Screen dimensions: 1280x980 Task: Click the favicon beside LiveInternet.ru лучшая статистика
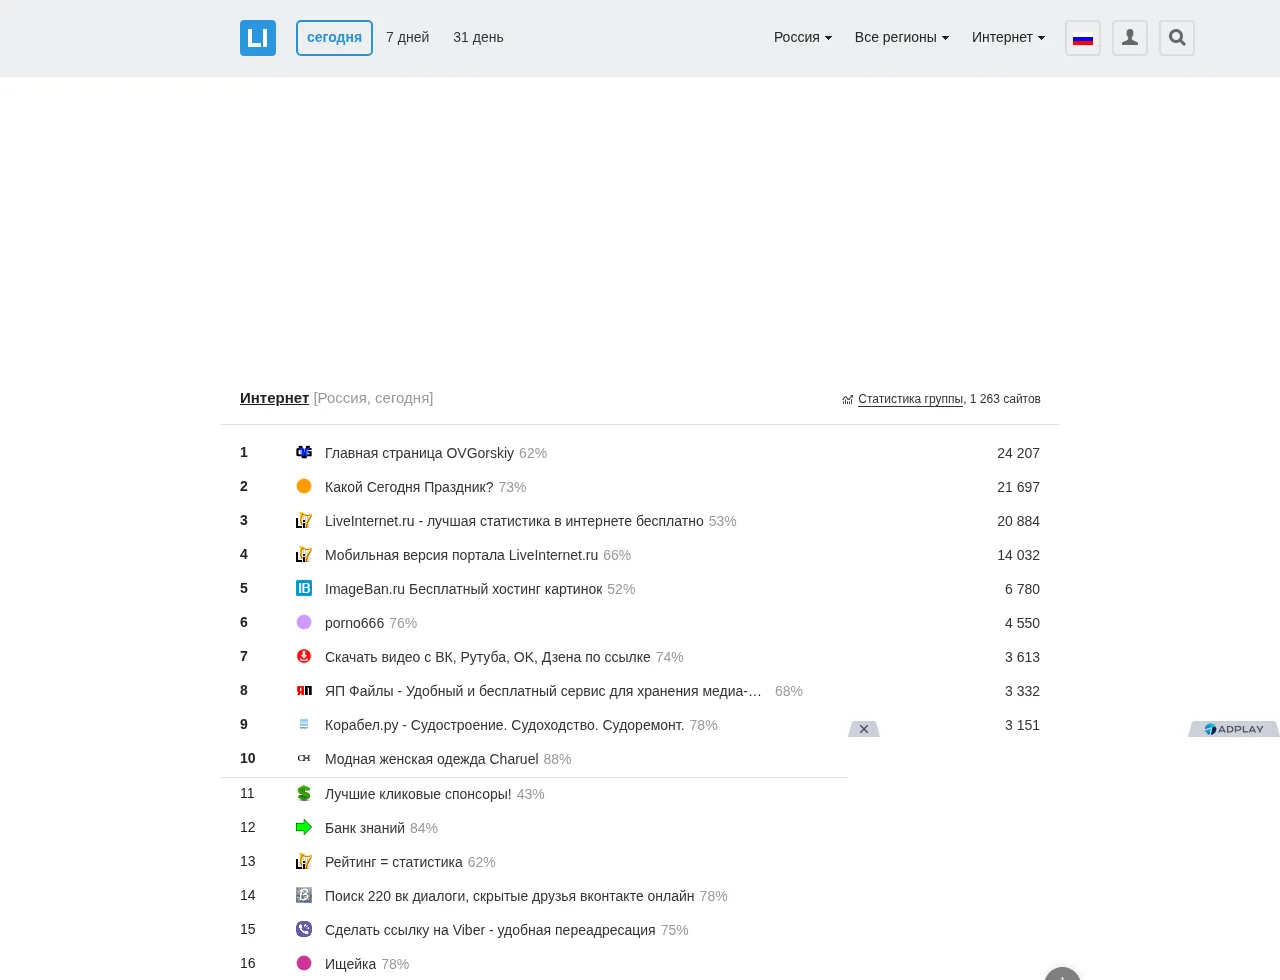coord(304,520)
